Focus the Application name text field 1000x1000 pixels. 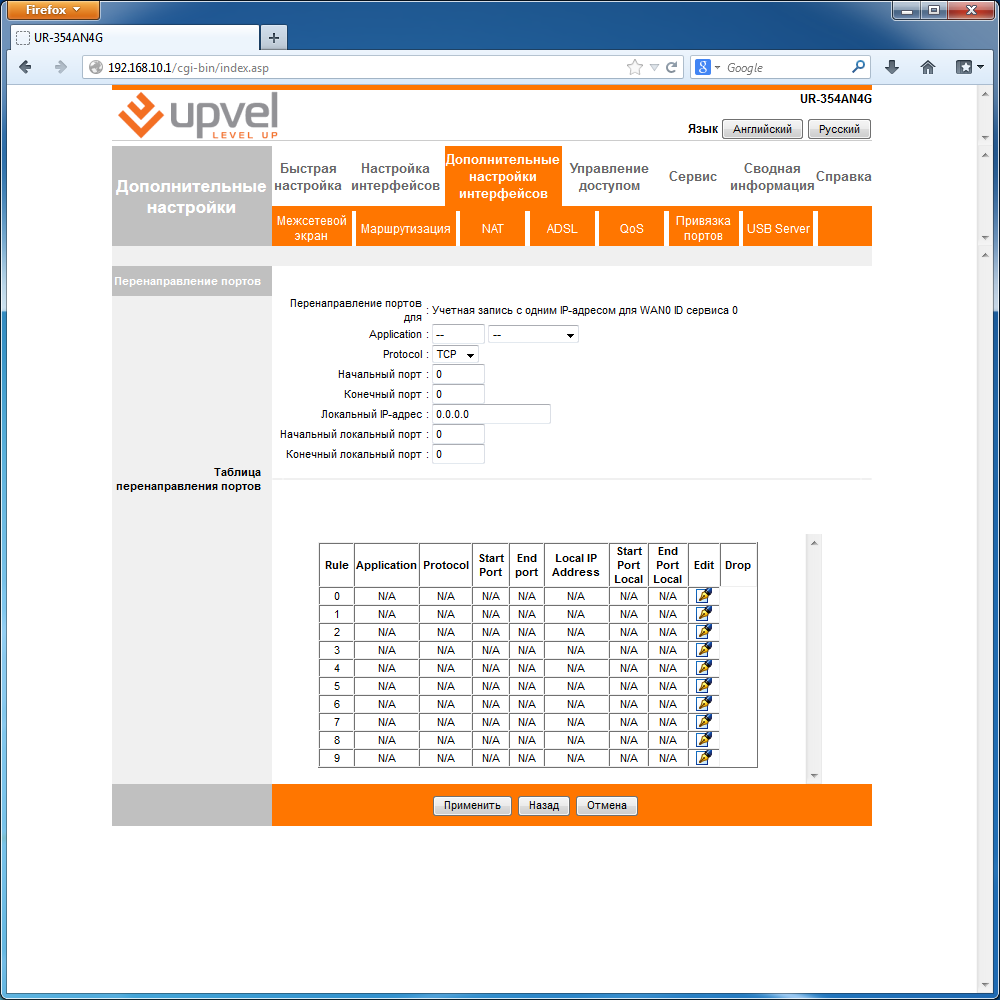(x=458, y=334)
